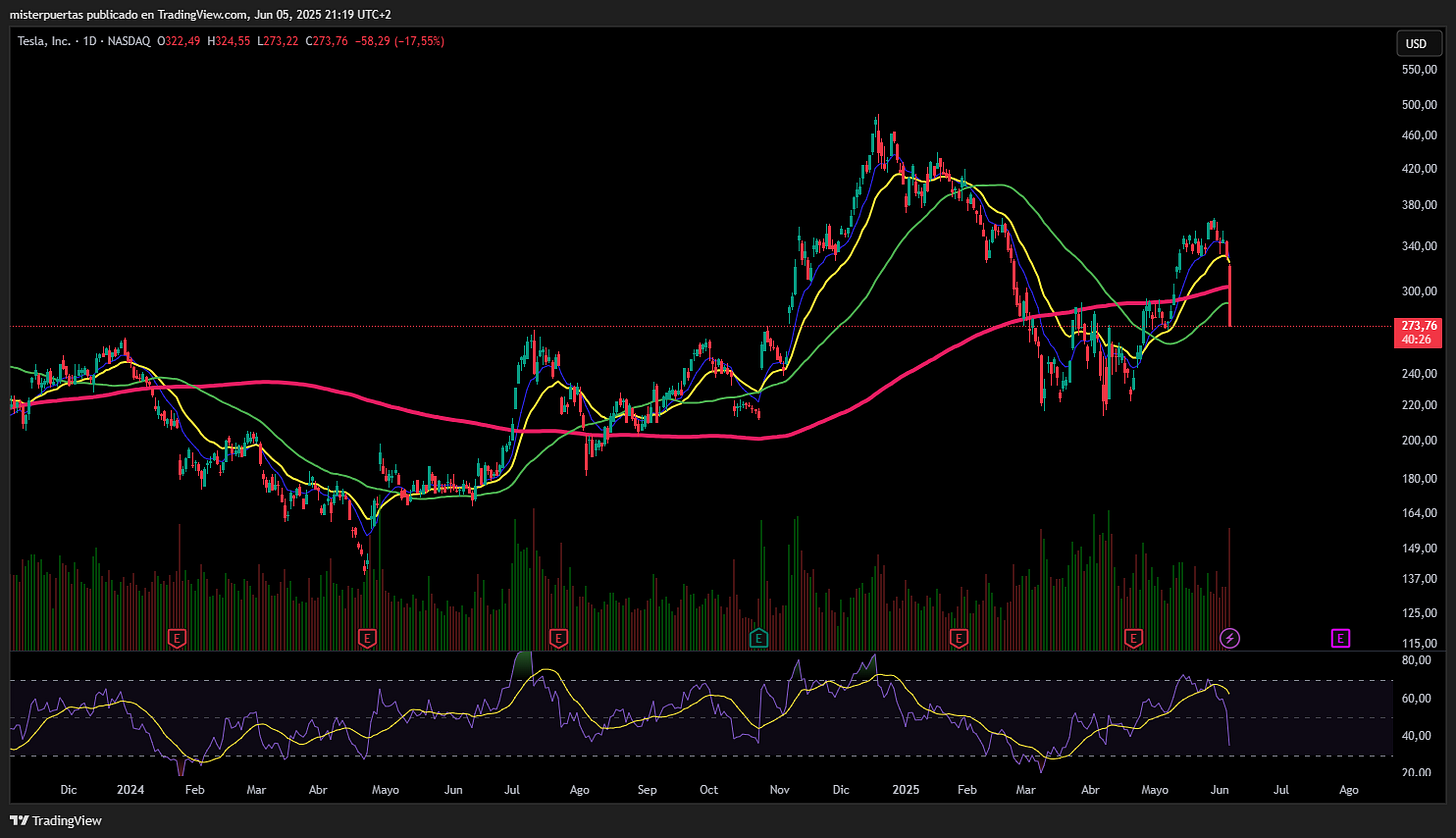
Task: Open the red earnings marker from late January 2025
Action: click(x=959, y=637)
